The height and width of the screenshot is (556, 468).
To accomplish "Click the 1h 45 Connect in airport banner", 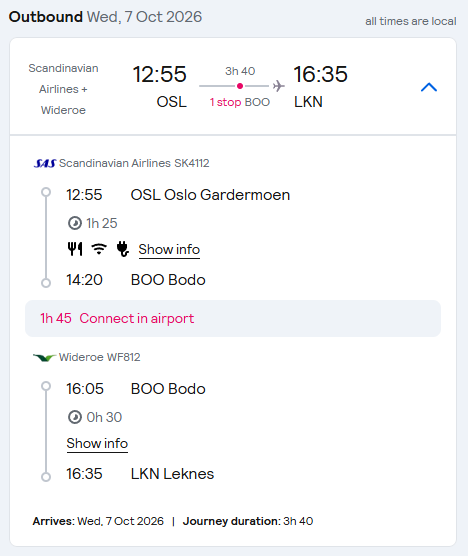I will click(233, 318).
